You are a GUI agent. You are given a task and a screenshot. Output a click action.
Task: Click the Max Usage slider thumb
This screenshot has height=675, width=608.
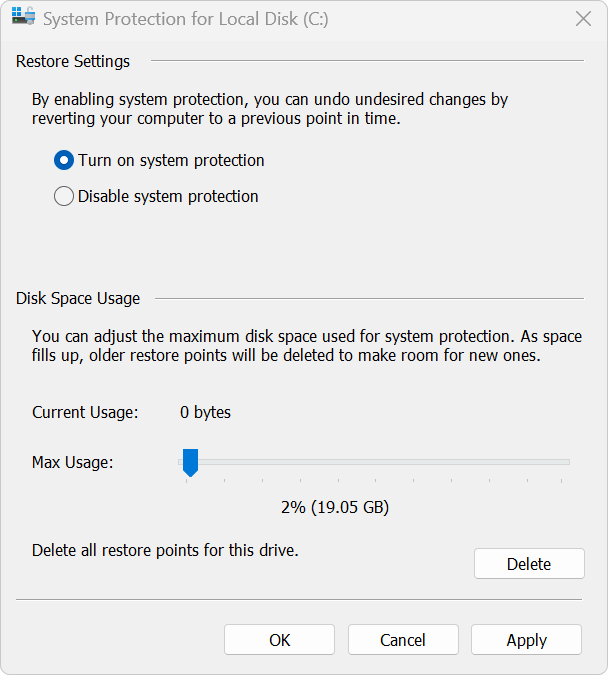pyautogui.click(x=190, y=462)
